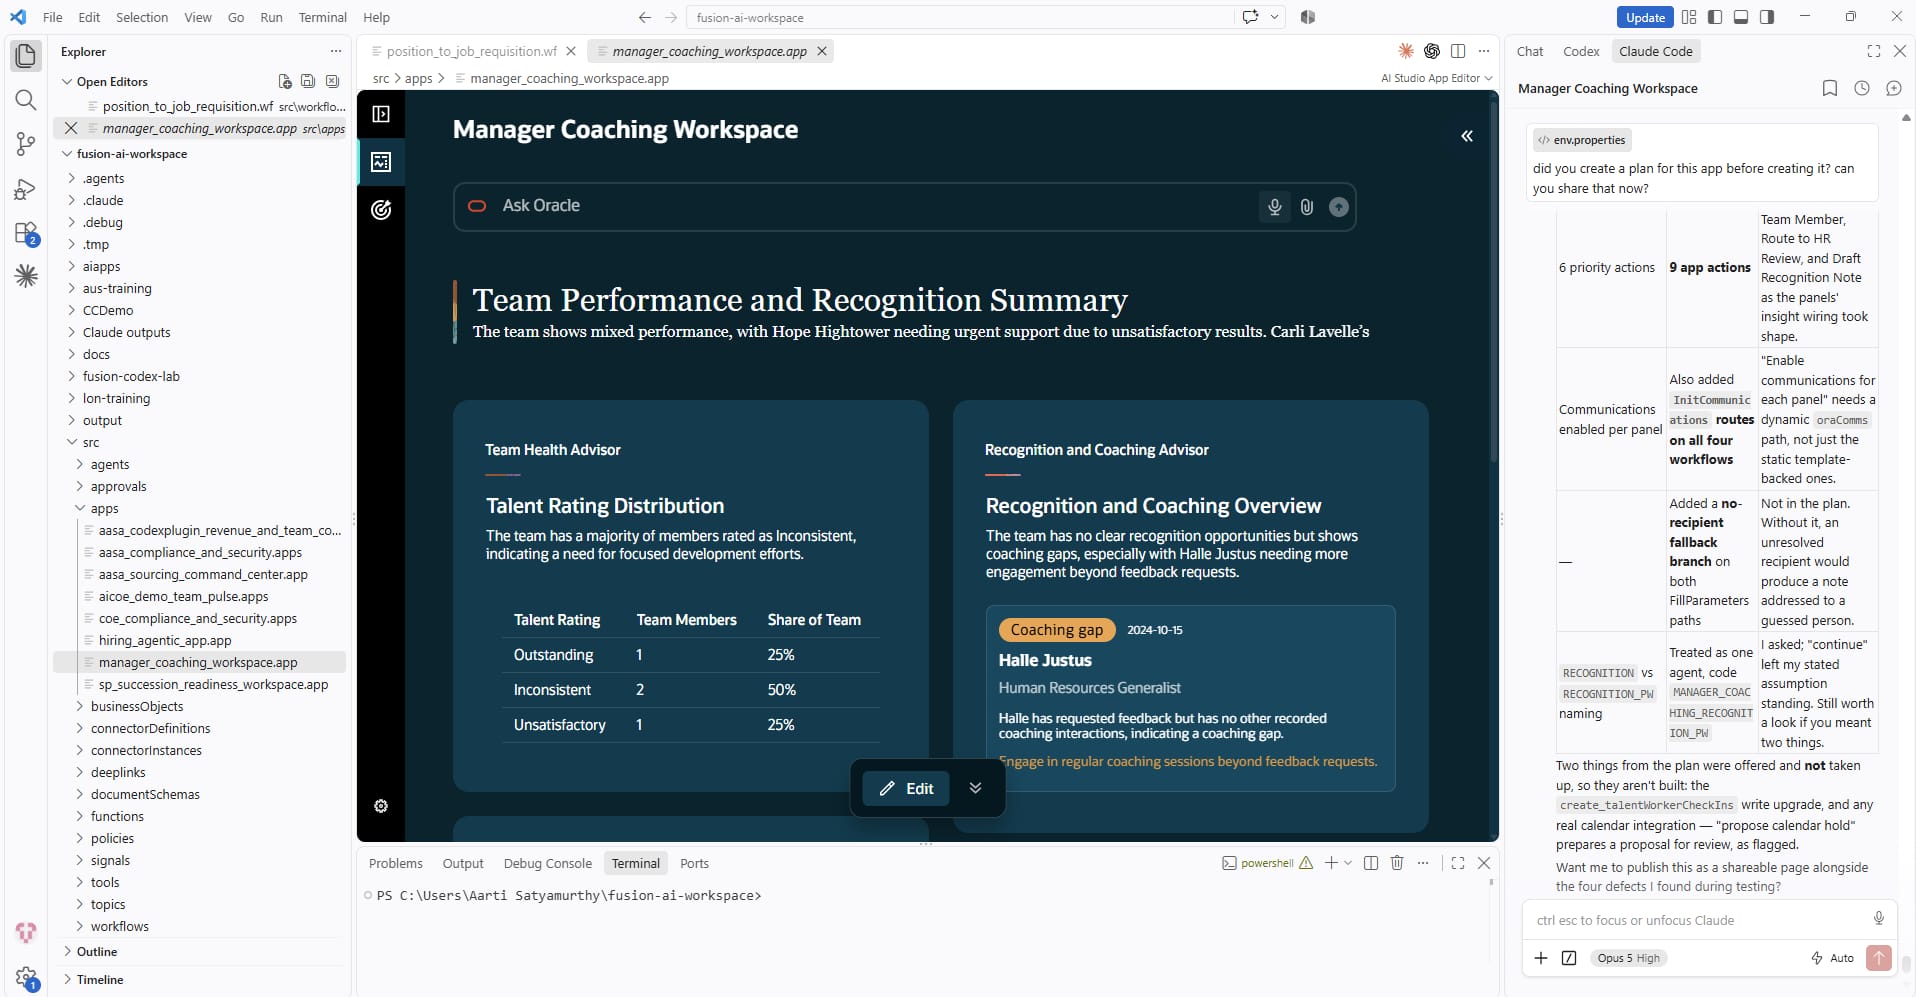Click the microphone icon in Ask Oracle
1916x997 pixels.
(x=1274, y=207)
